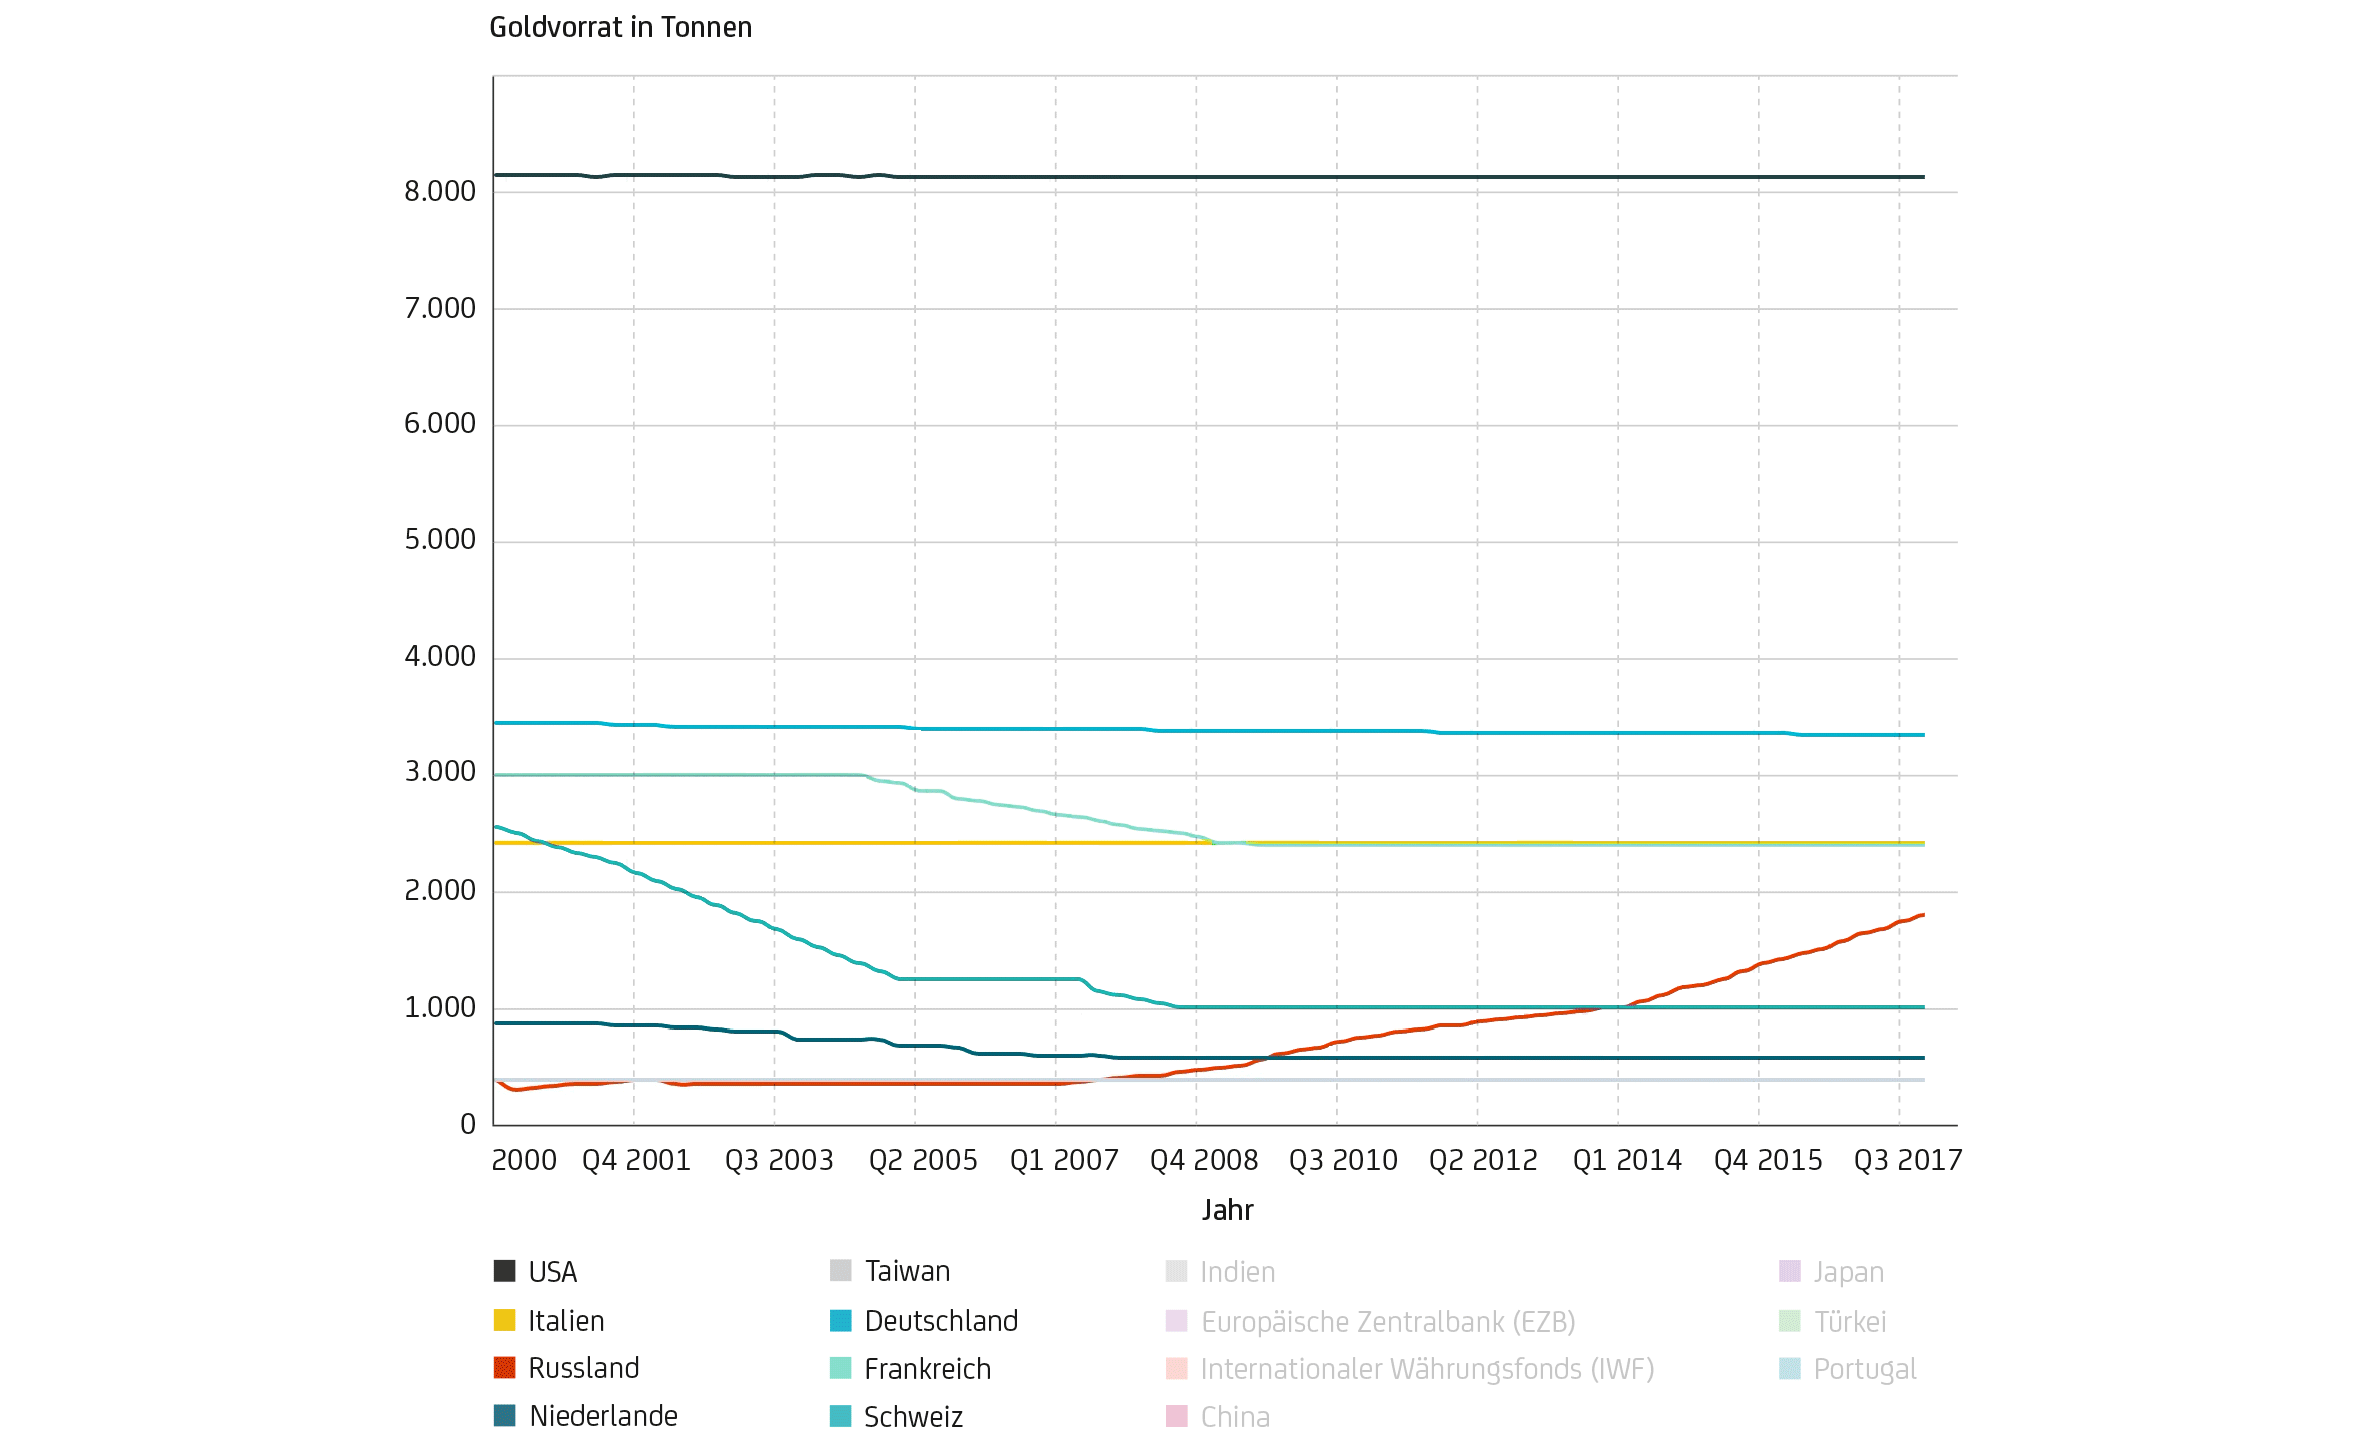Click the Q4 2015 x-axis label
Viewport: 2360px width, 1456px height.
pos(1768,1160)
